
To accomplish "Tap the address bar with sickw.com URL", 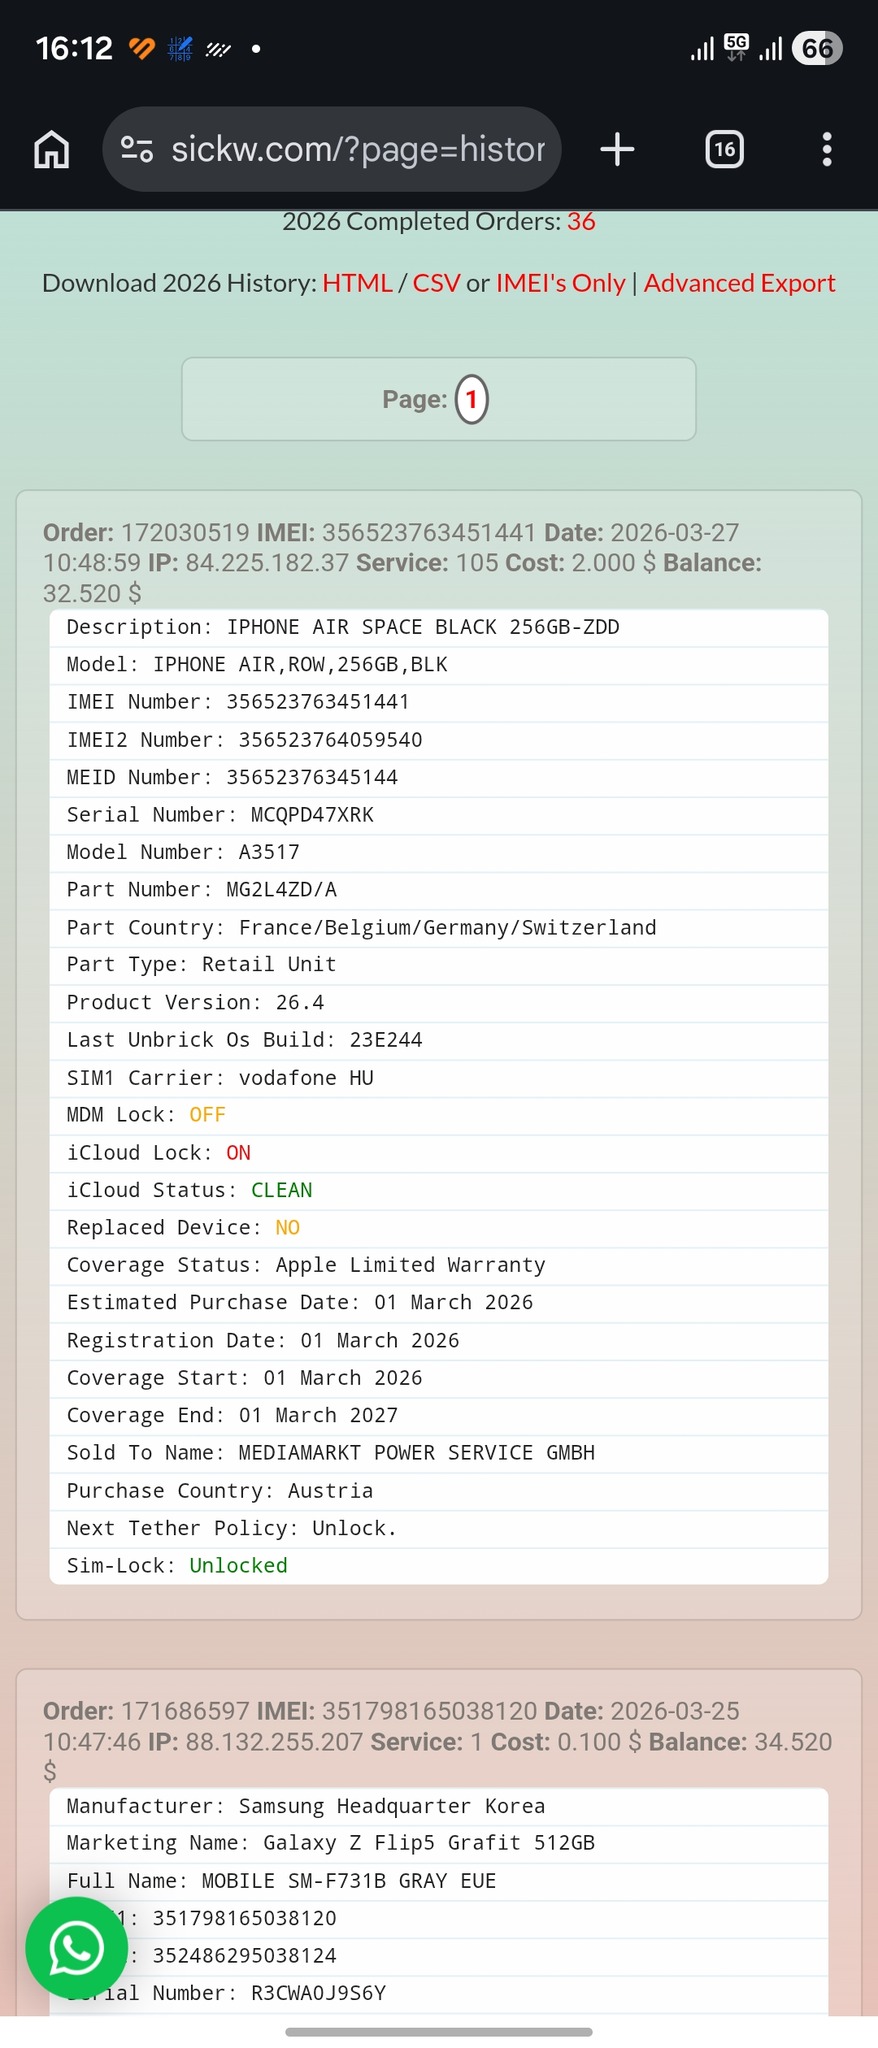I will tap(332, 149).
